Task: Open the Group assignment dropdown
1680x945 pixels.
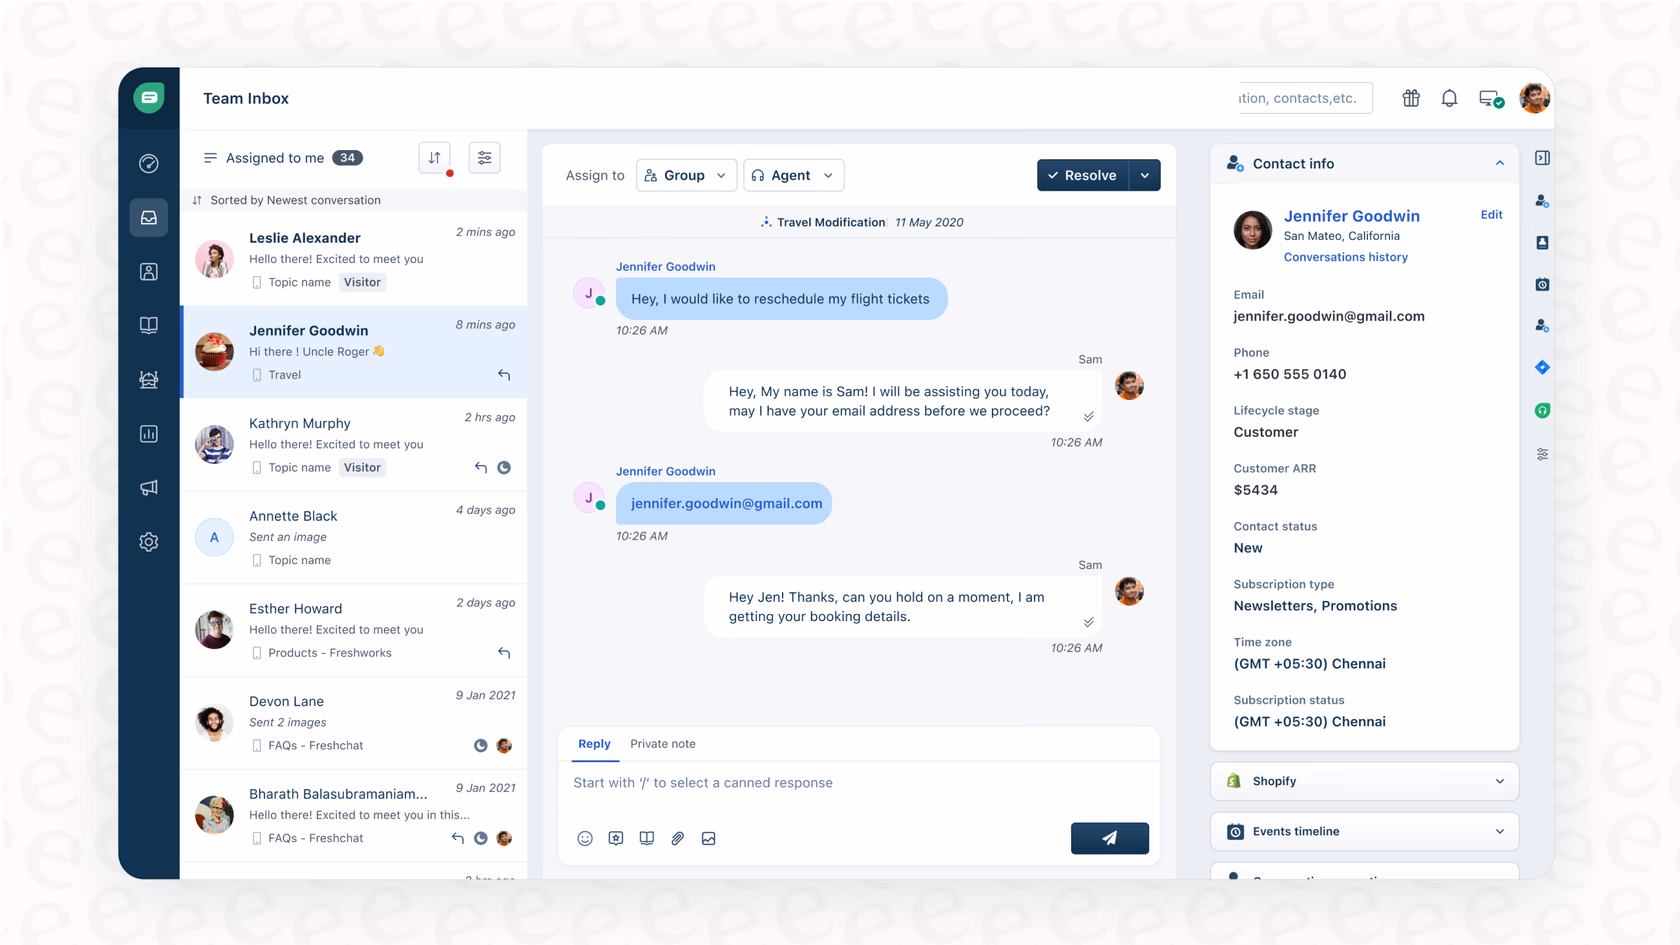Action: [686, 175]
